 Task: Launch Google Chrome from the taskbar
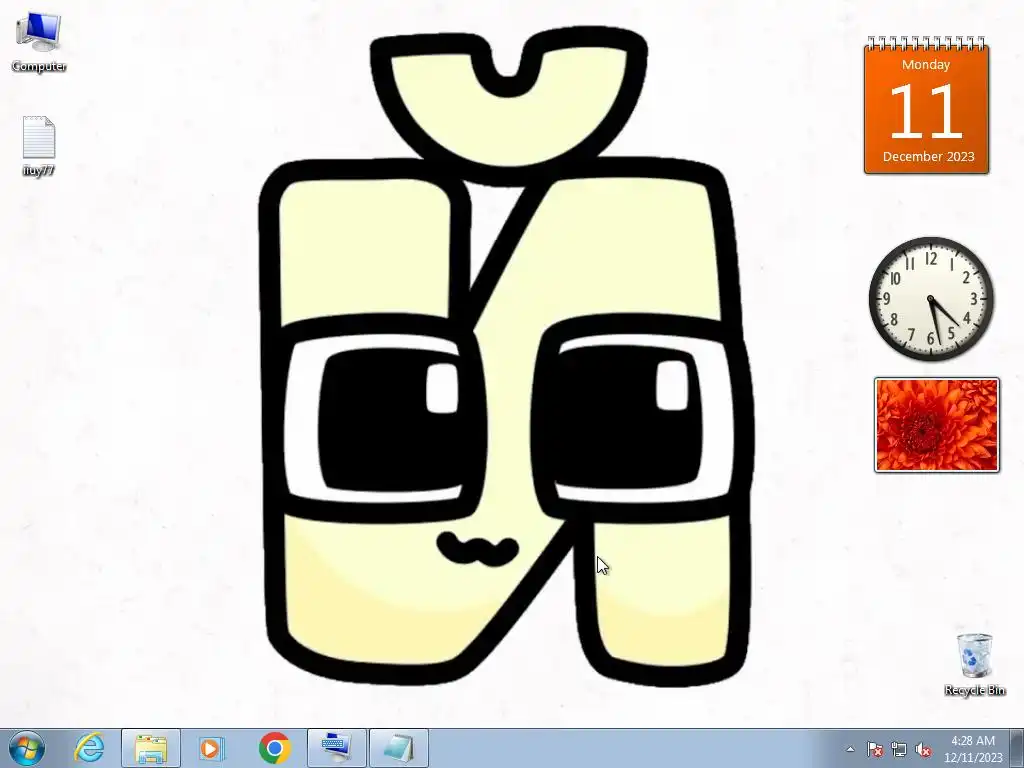click(x=274, y=748)
